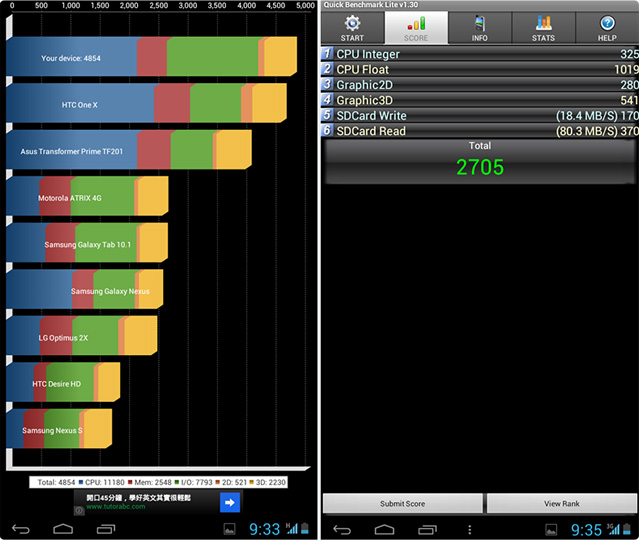Click the View Rank button

(562, 503)
